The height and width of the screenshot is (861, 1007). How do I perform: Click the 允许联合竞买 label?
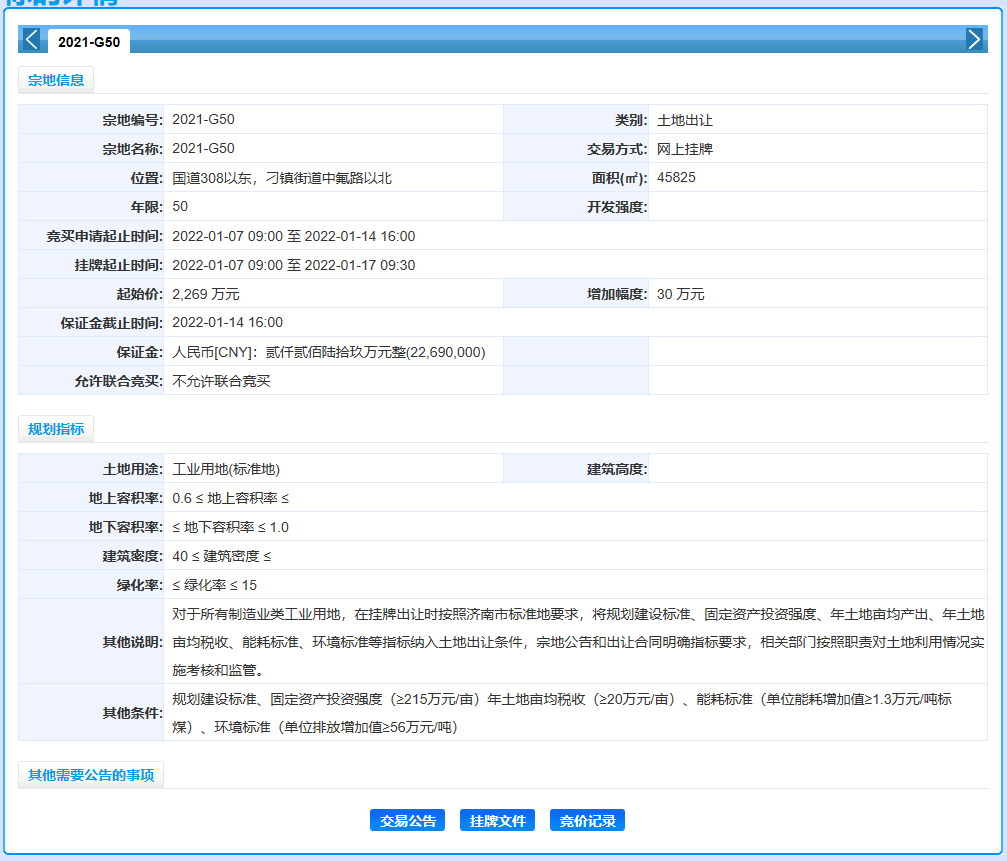pos(118,381)
